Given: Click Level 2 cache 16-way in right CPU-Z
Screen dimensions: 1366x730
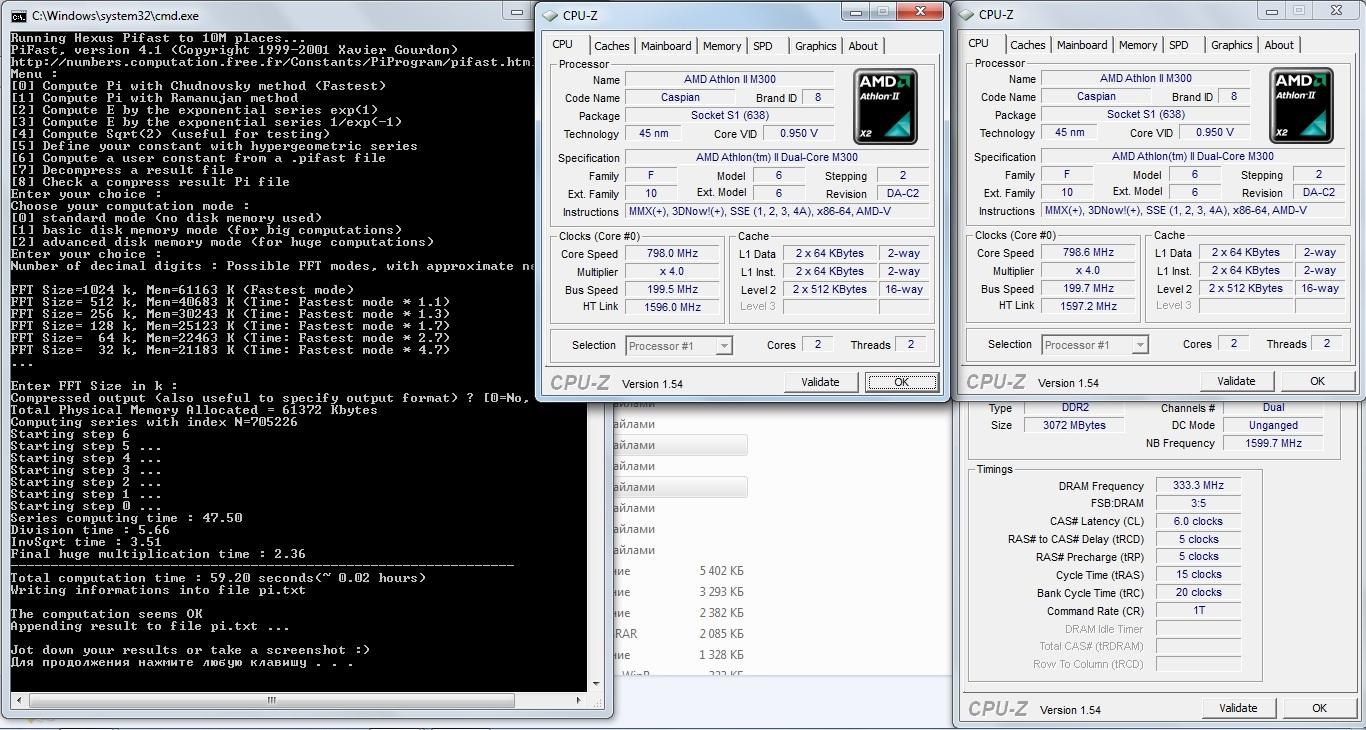Looking at the screenshot, I should 1320,289.
